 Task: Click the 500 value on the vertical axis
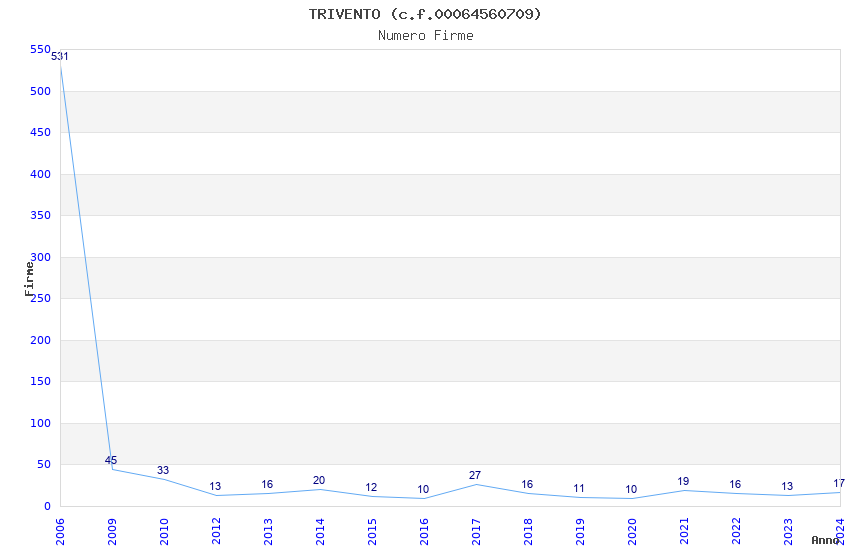pos(40,91)
